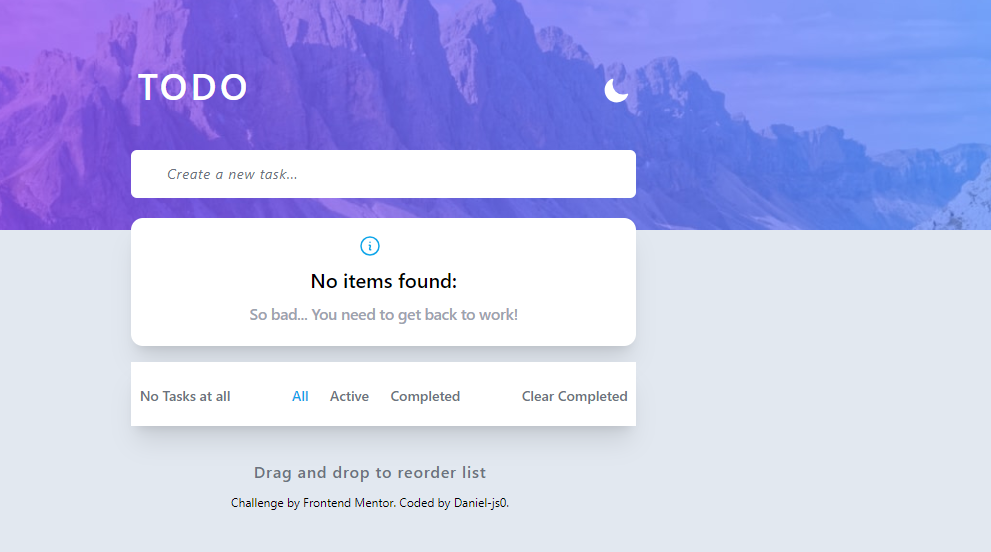Select the All filter tab
The width and height of the screenshot is (991, 552).
(300, 396)
